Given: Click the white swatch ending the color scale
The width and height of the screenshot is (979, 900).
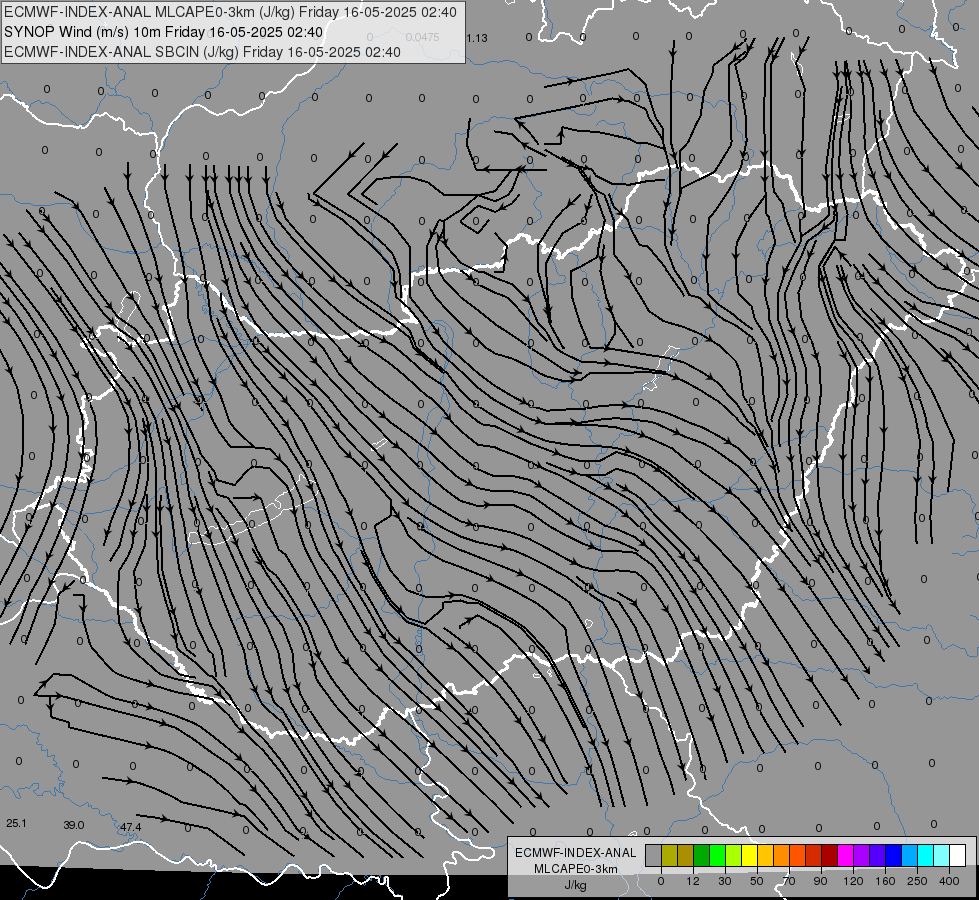Looking at the screenshot, I should click(958, 855).
